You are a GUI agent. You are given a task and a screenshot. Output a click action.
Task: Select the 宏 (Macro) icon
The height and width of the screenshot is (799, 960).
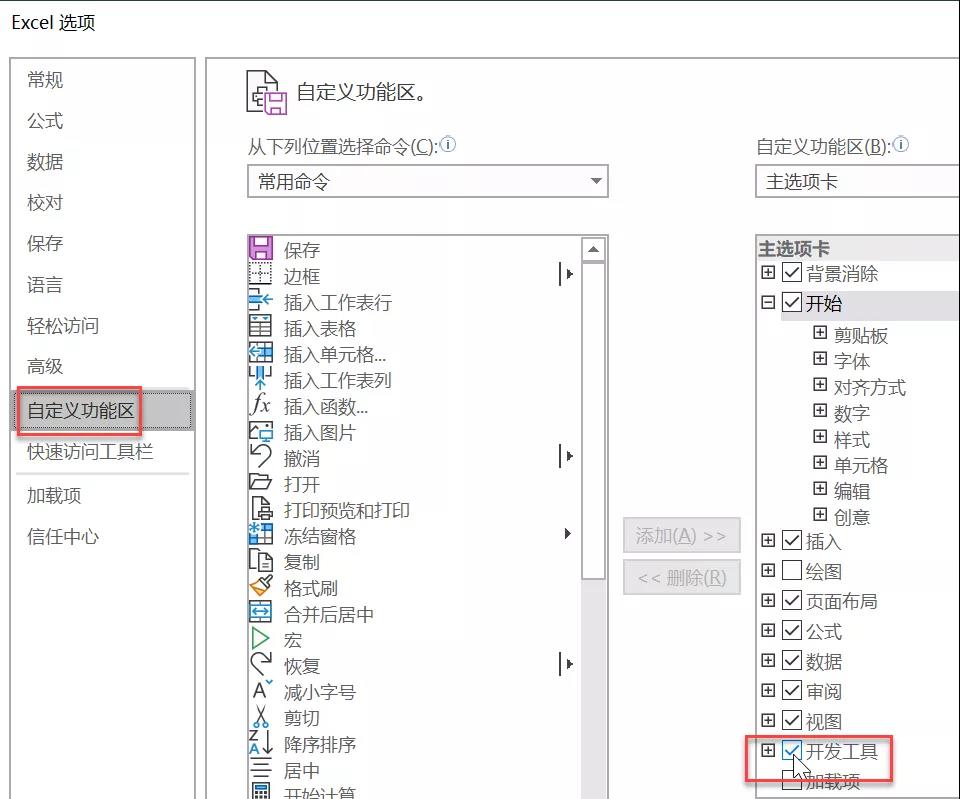[x=260, y=640]
